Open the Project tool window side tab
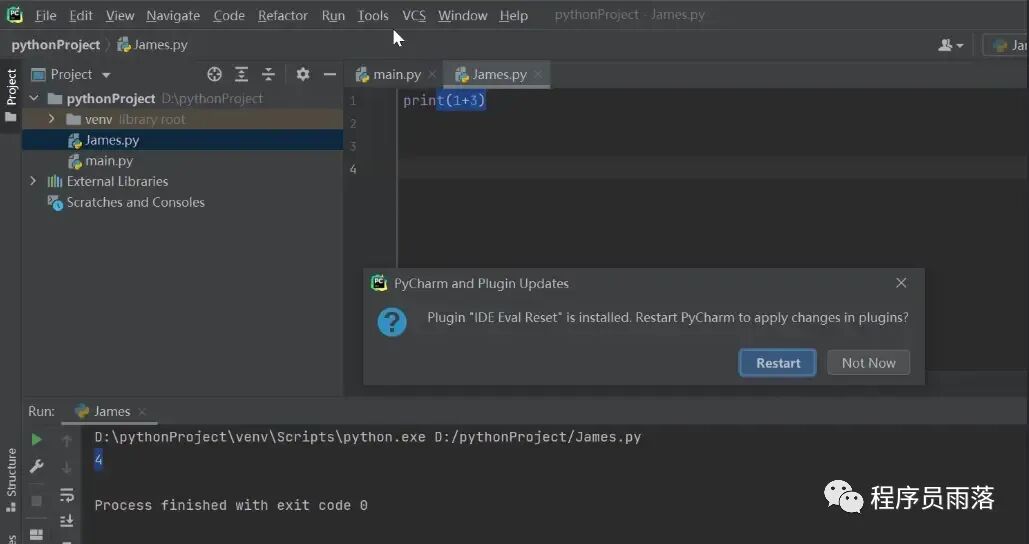The width and height of the screenshot is (1029, 544). tap(11, 96)
